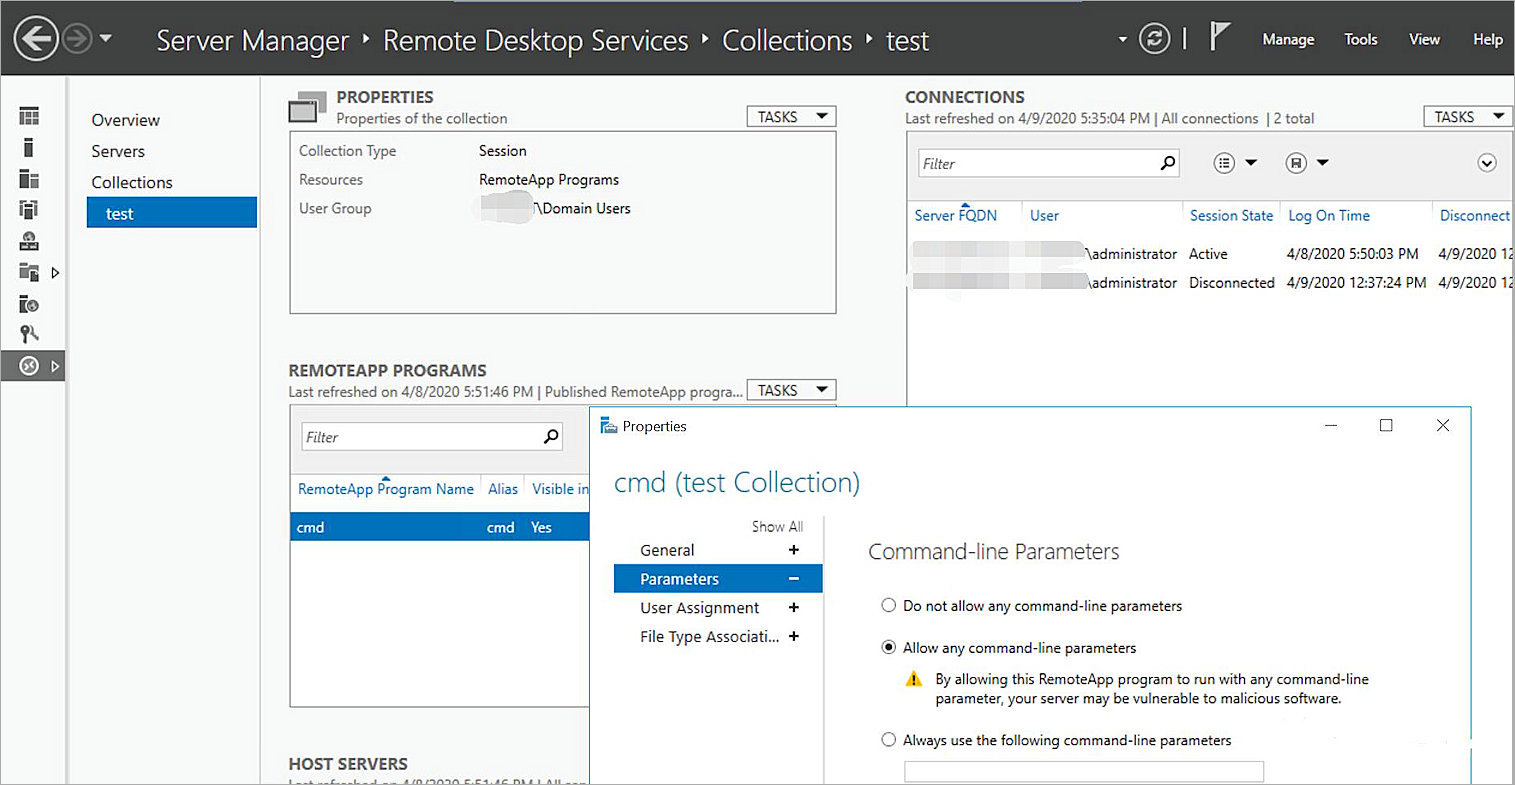The image size is (1515, 785).
Task: Choose 'Always use the following command-line parameters'
Action: coord(888,740)
